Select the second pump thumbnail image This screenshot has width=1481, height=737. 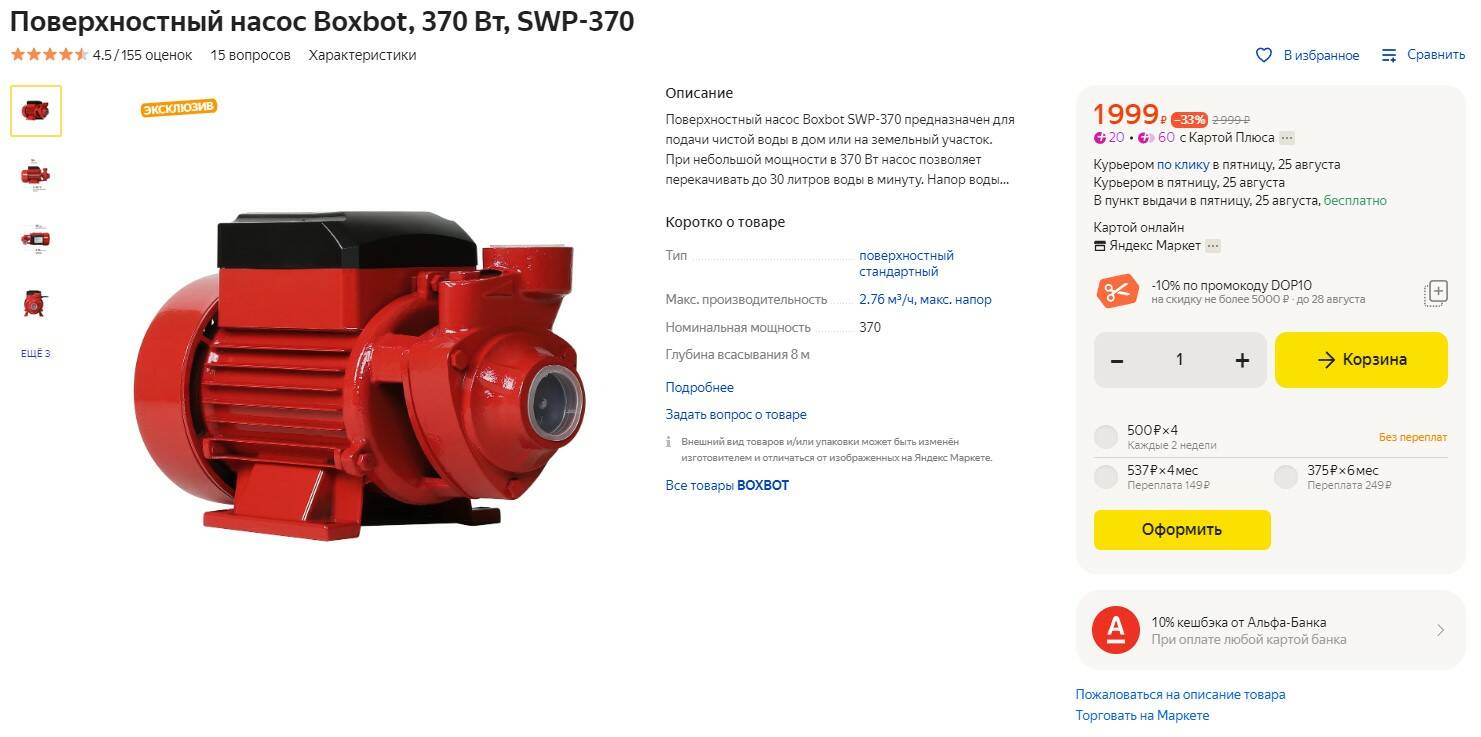pyautogui.click(x=36, y=175)
